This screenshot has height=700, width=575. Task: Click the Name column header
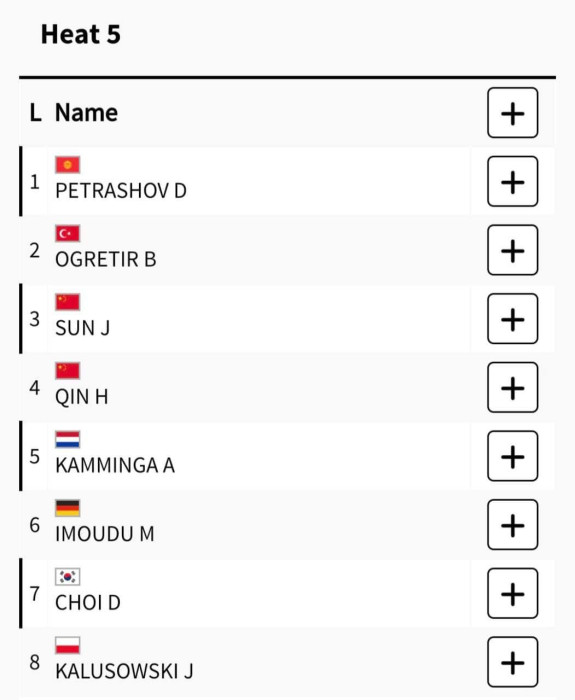coord(87,112)
